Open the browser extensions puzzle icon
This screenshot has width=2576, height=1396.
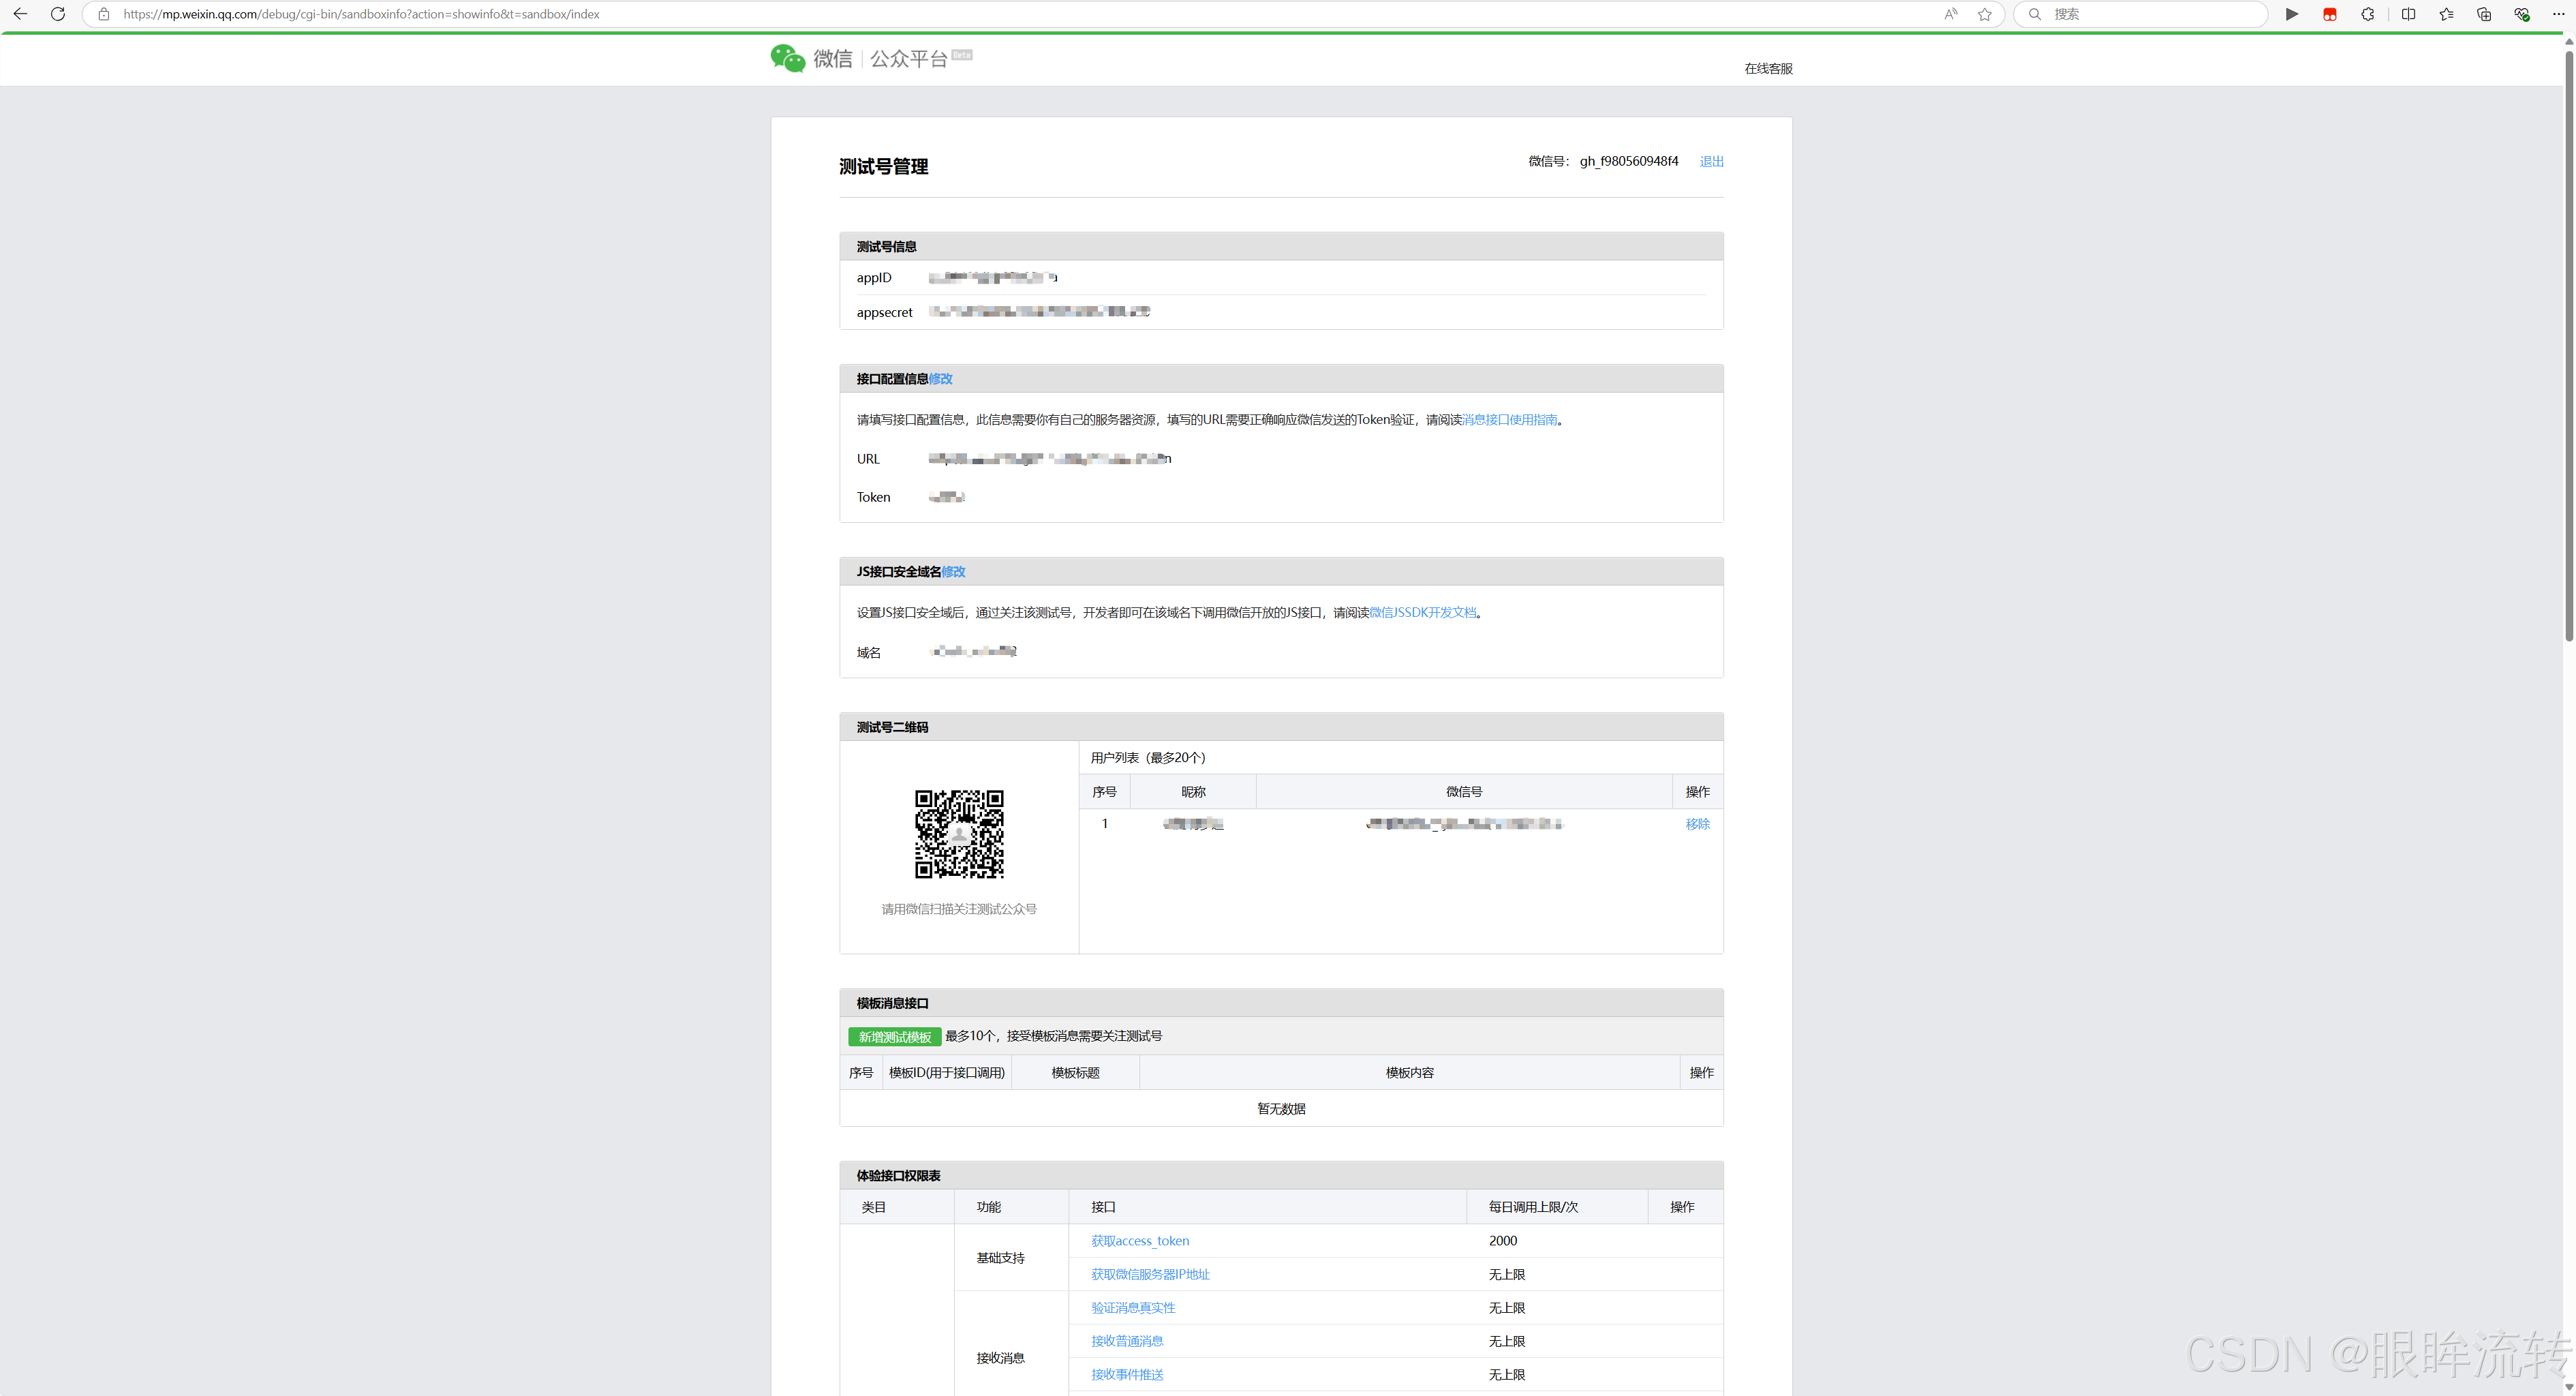point(2368,14)
